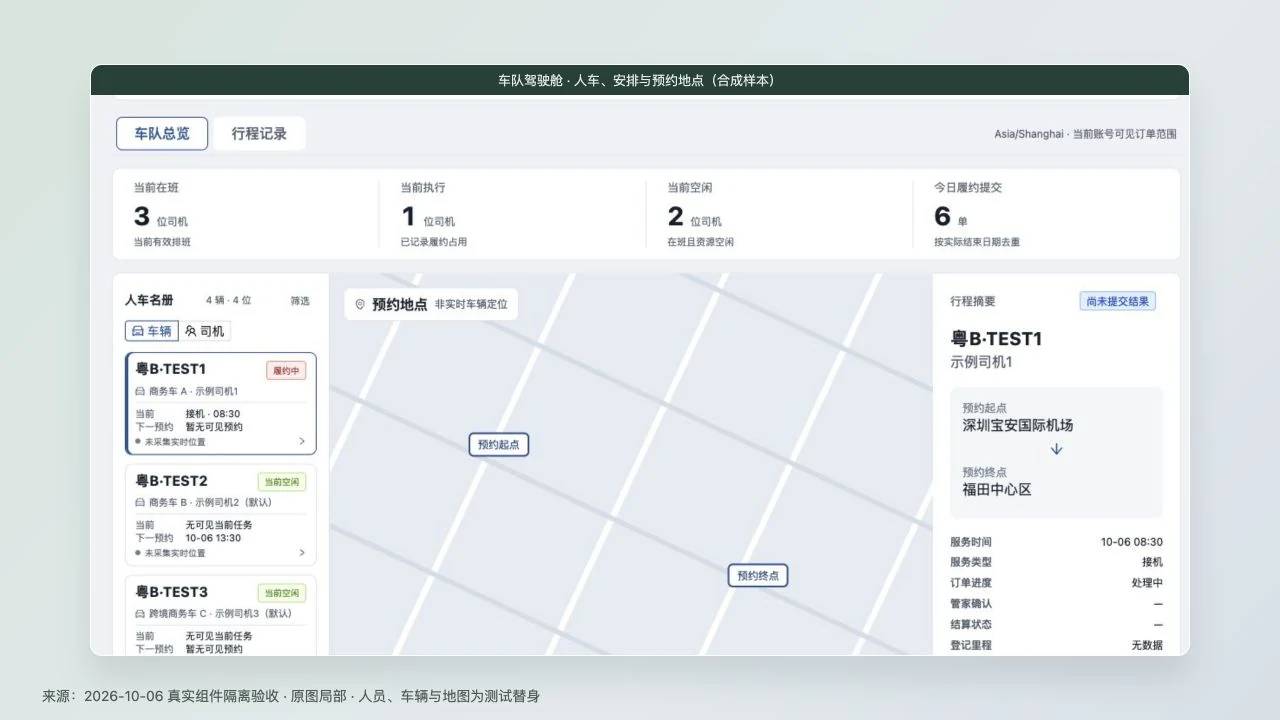Image resolution: width=1280 pixels, height=720 pixels.
Task: Select the 车辆 roster view
Action: point(150,331)
